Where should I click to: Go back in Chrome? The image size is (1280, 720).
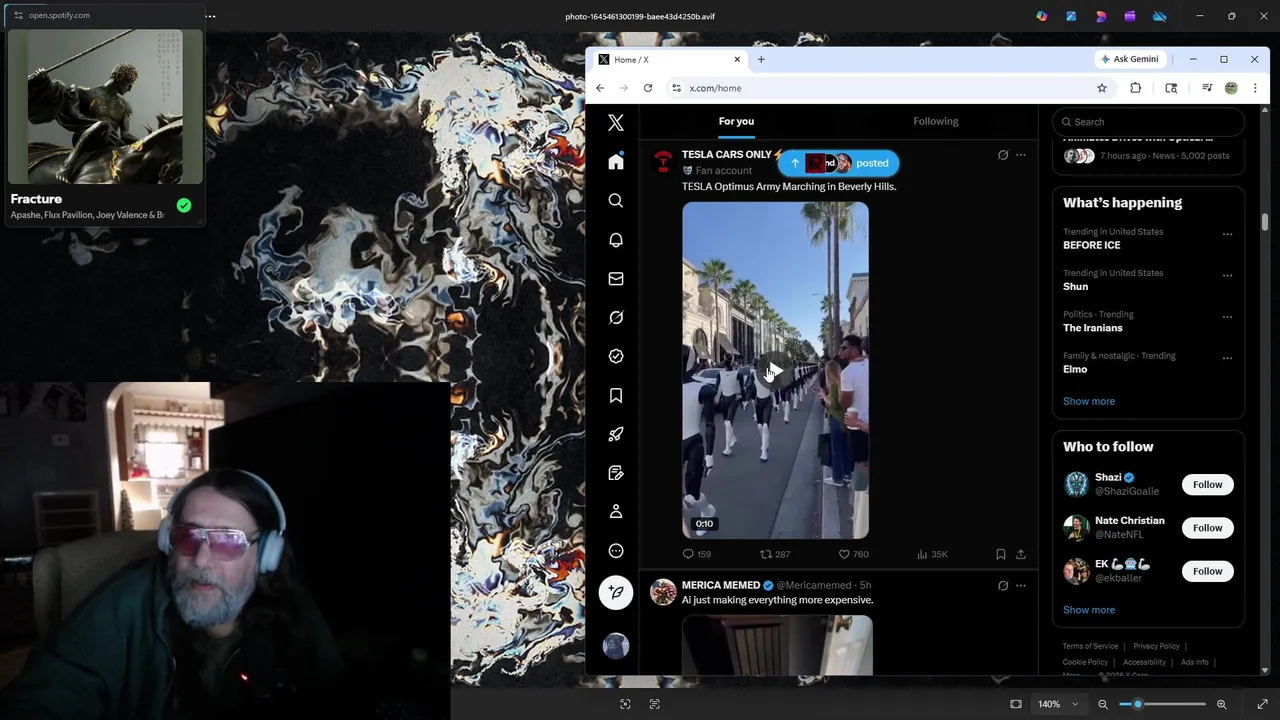600,88
